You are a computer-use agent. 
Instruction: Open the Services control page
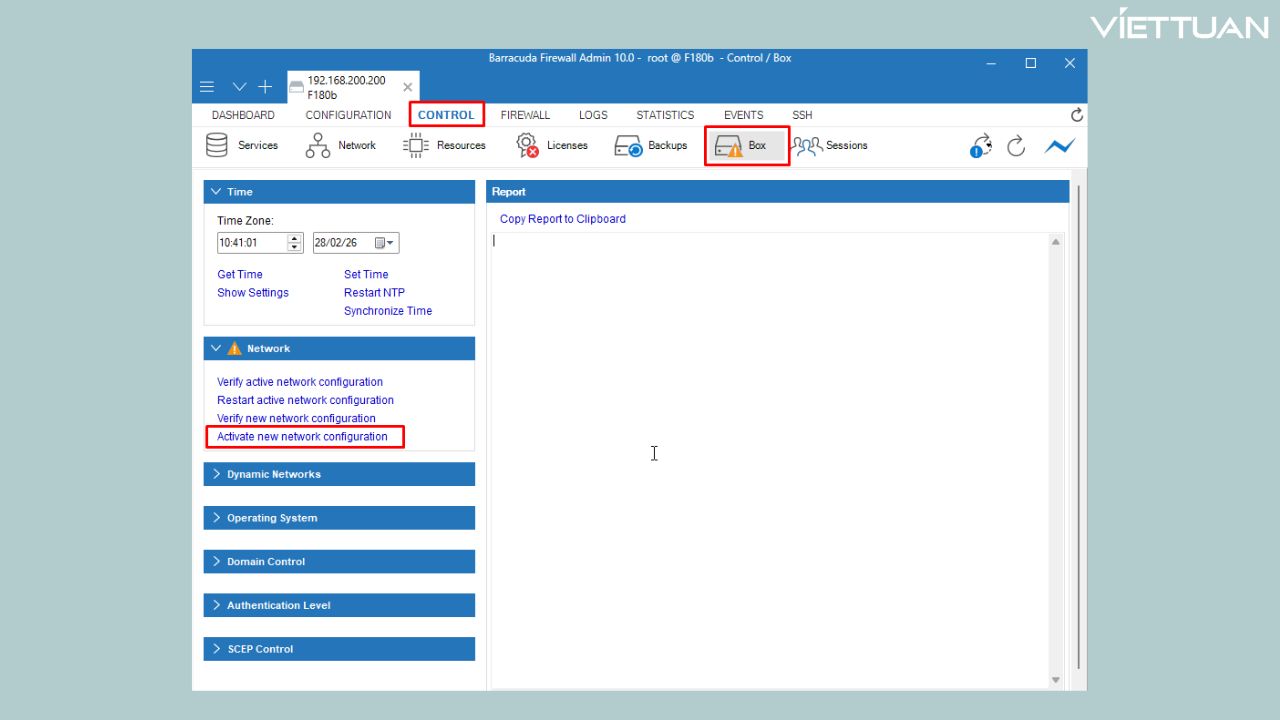(242, 146)
